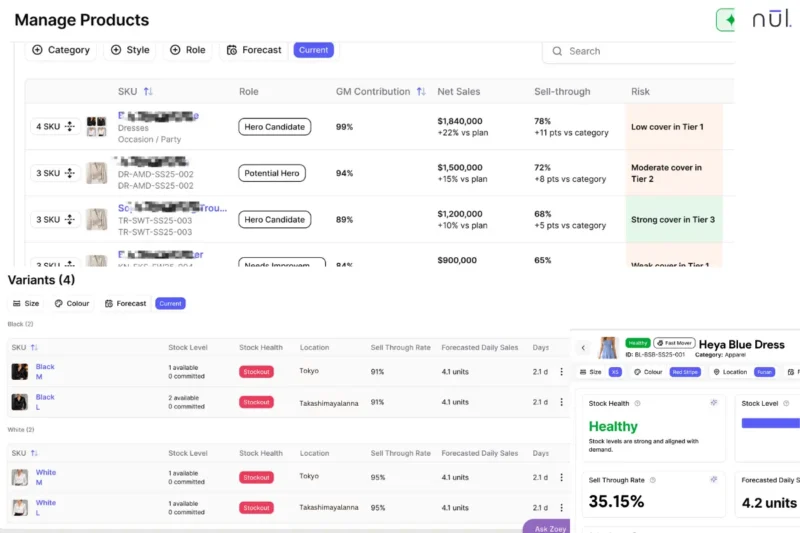The height and width of the screenshot is (533, 800).
Task: Click the Stockout badge for Black M
Action: click(x=256, y=372)
